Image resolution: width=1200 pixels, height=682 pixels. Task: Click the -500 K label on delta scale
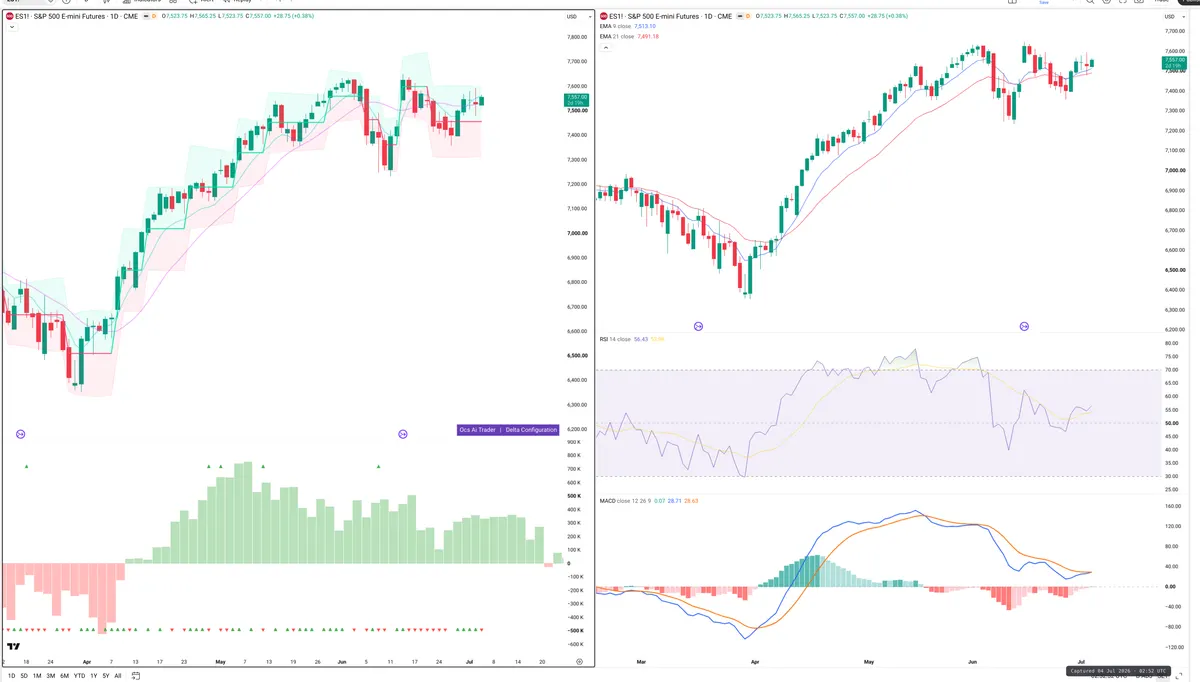575,631
